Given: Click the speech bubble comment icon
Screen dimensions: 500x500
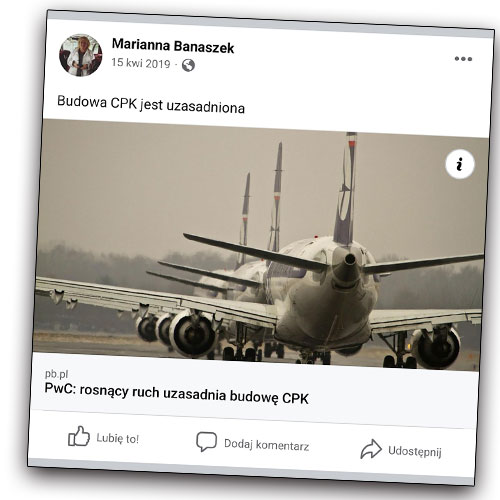Looking at the screenshot, I should (207, 442).
